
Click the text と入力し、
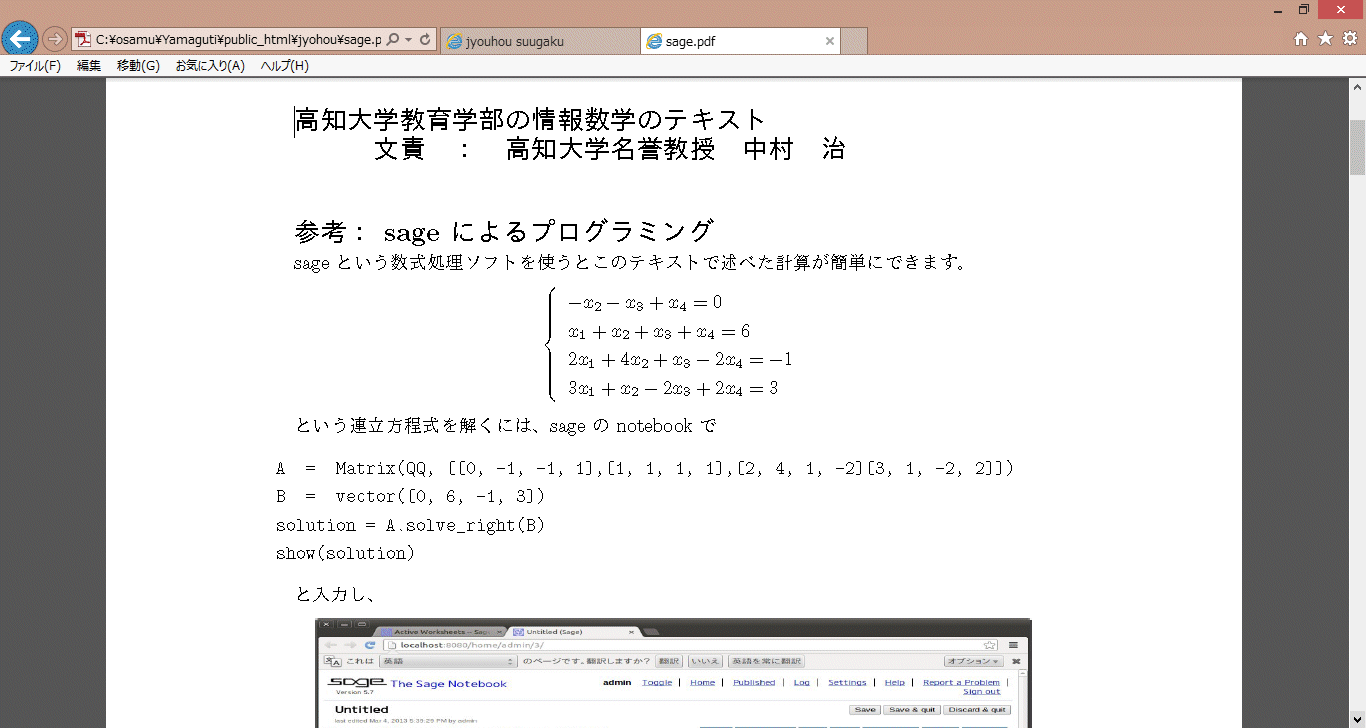pos(335,594)
